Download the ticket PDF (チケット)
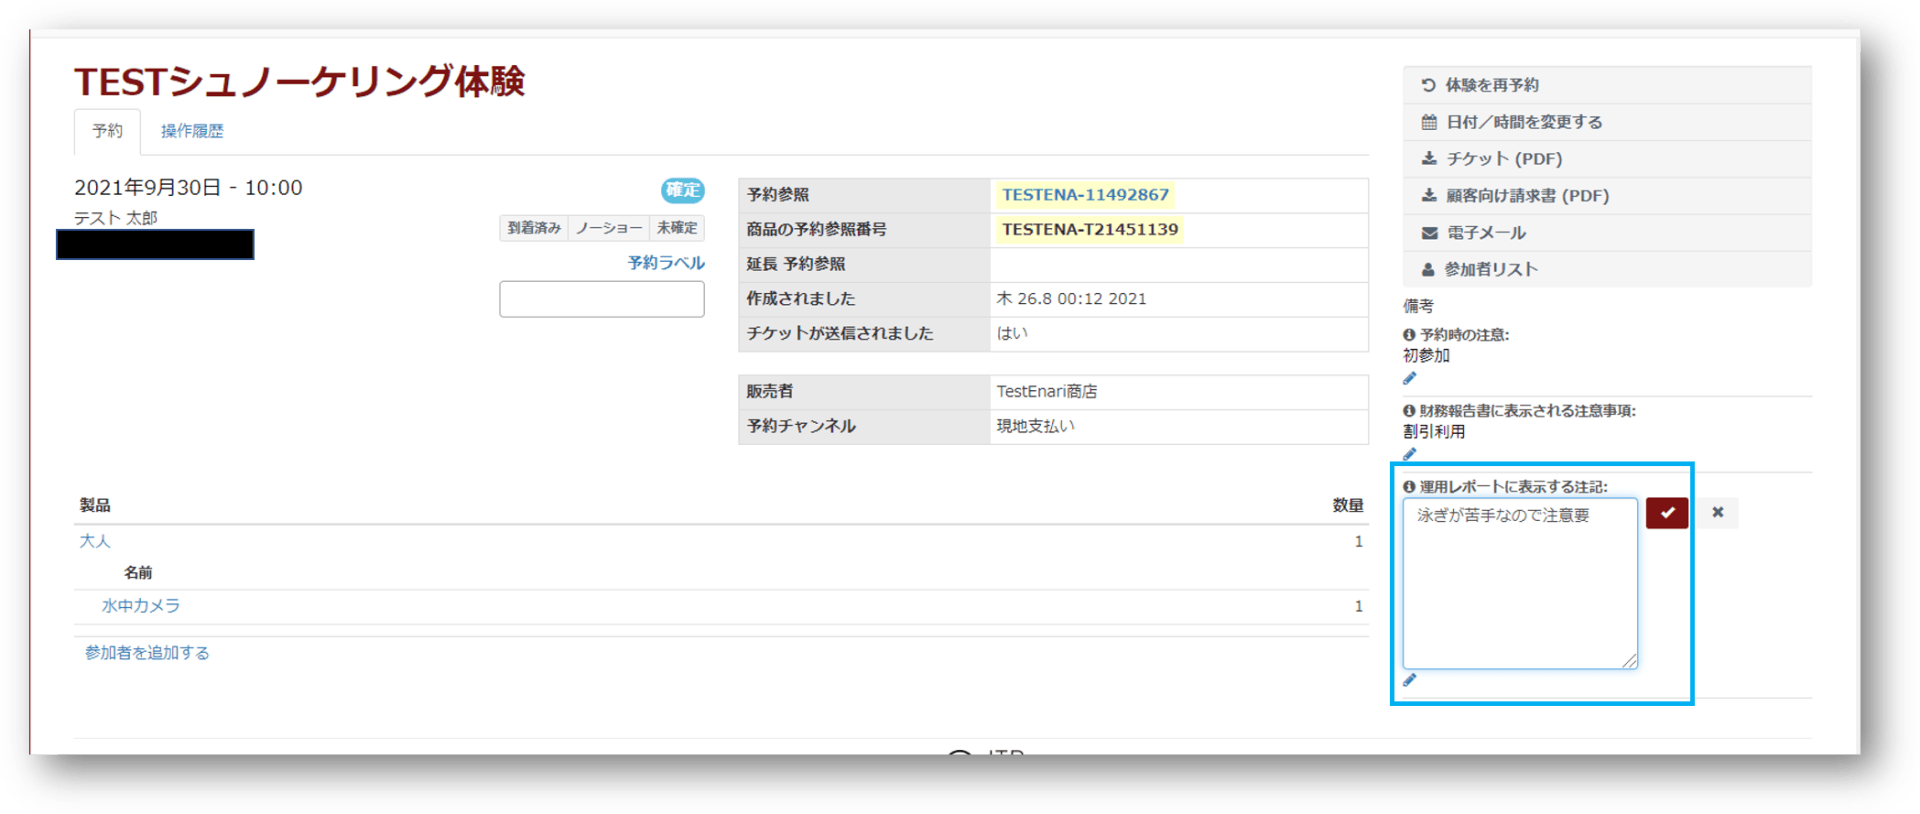 click(x=1503, y=159)
